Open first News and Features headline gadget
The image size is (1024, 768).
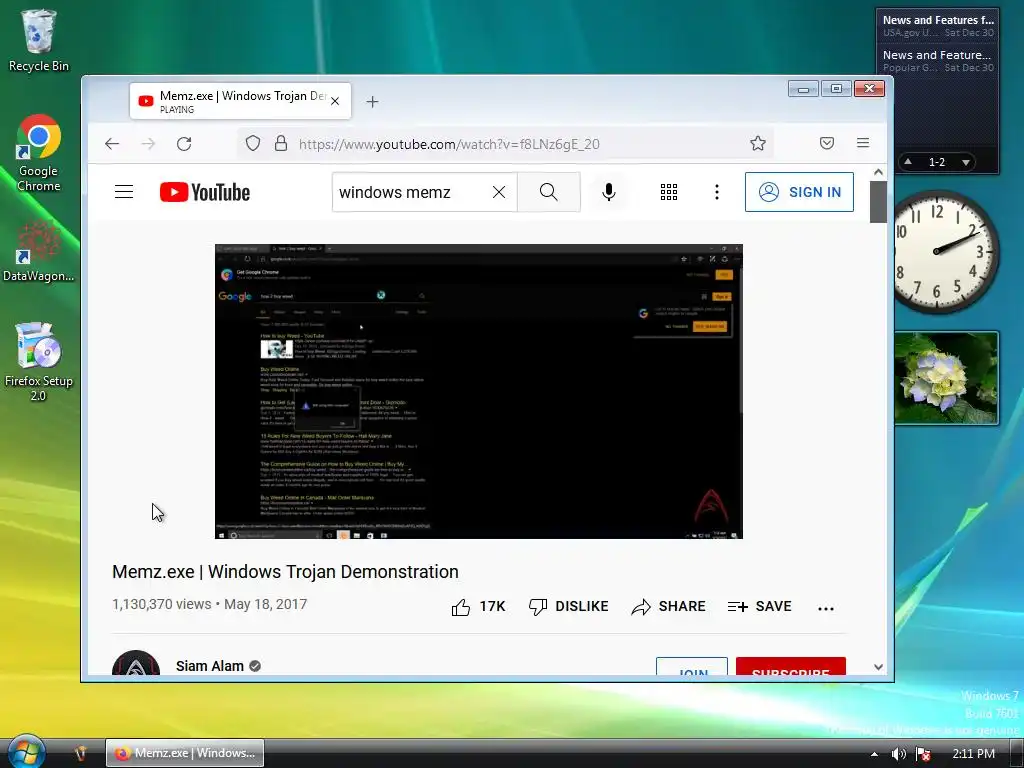tap(938, 25)
